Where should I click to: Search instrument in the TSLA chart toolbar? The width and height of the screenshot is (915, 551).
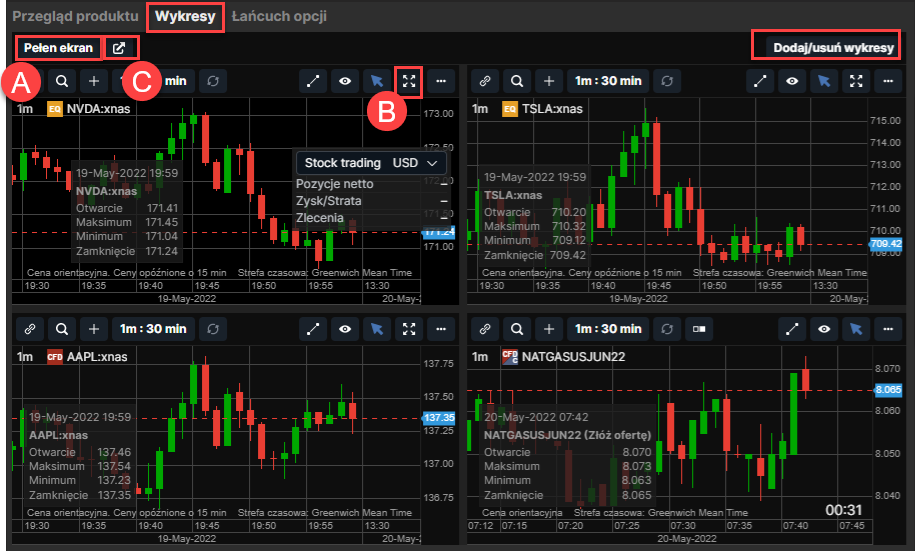(517, 81)
